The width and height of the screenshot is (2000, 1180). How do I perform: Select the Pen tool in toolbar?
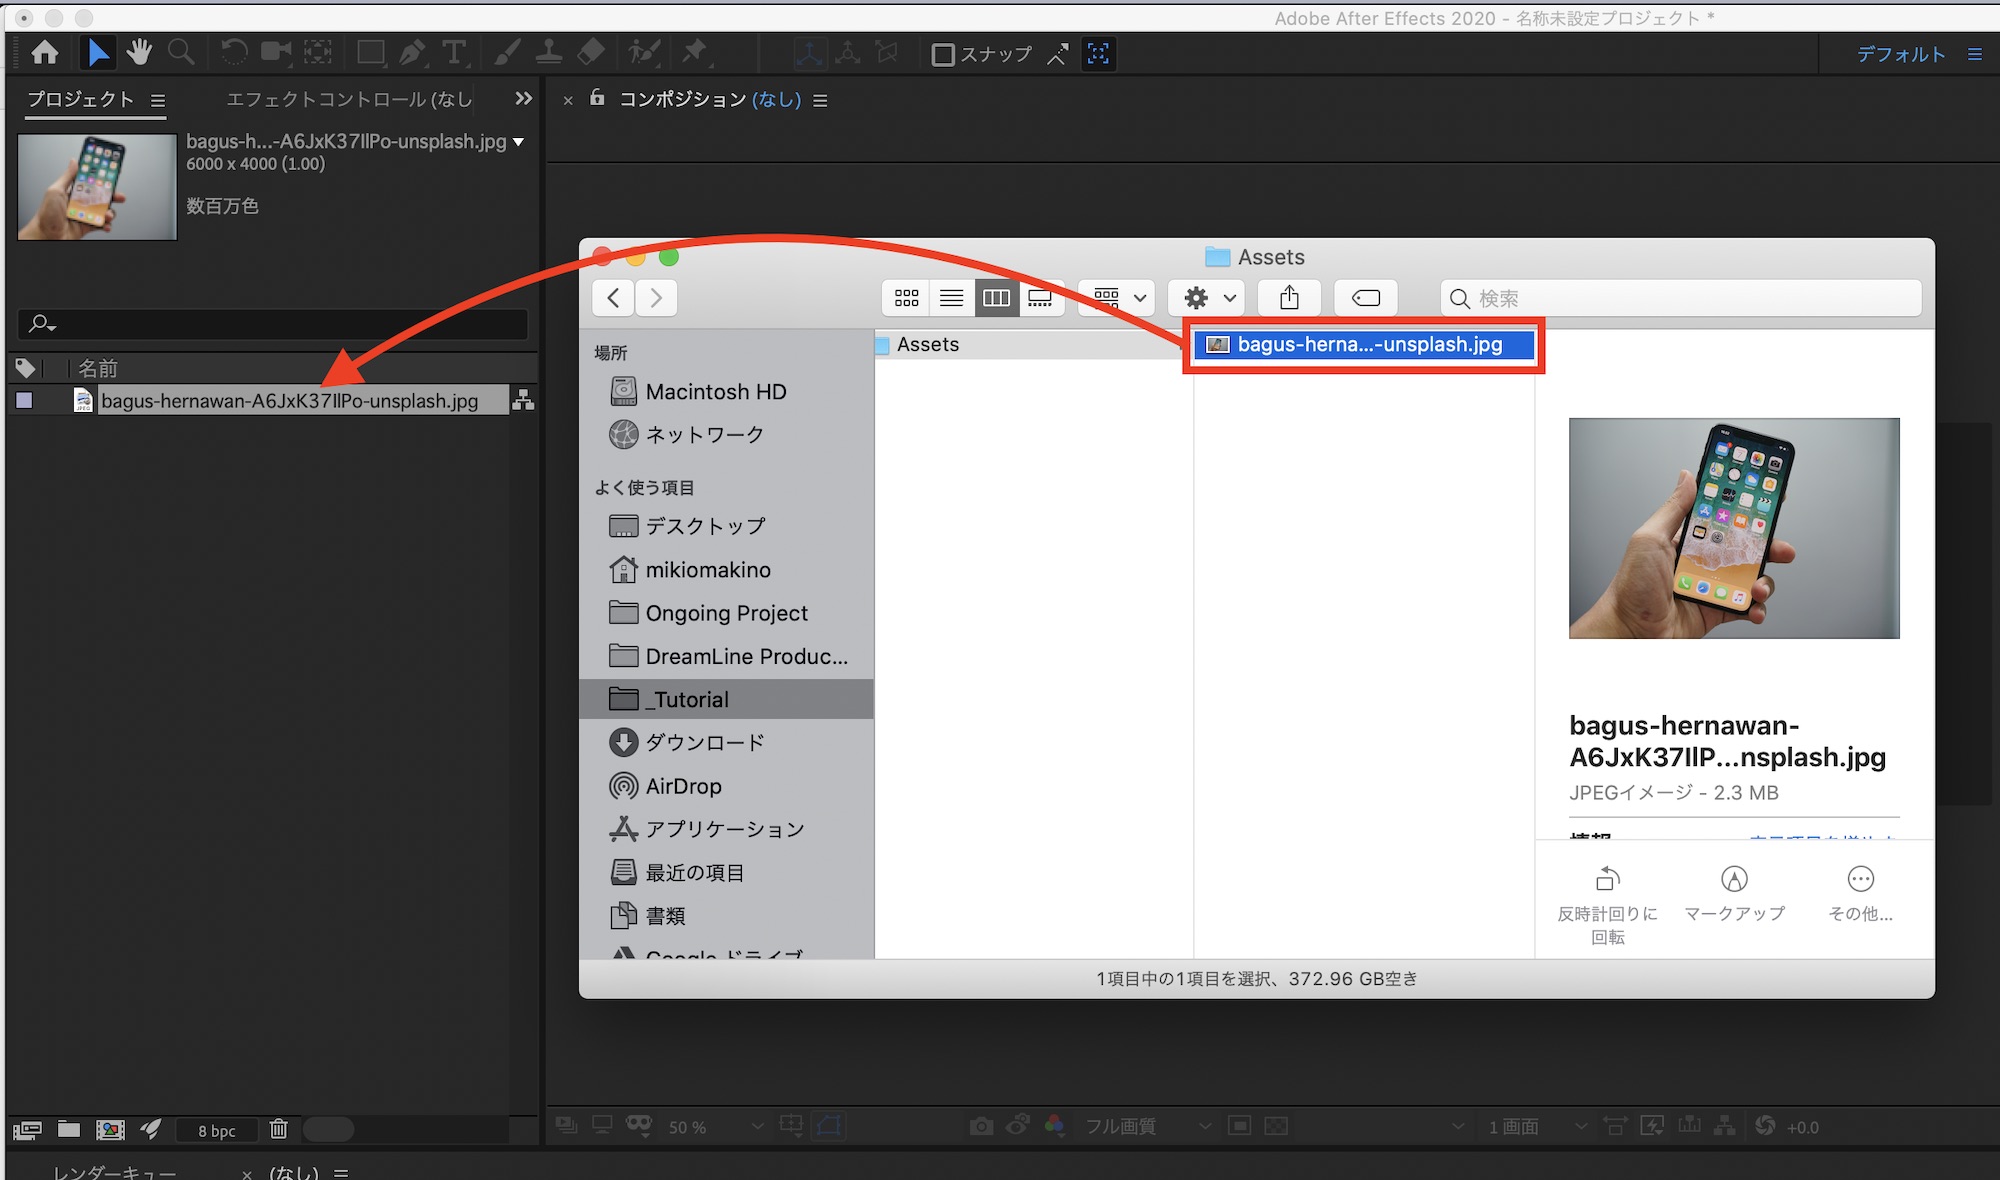412,52
